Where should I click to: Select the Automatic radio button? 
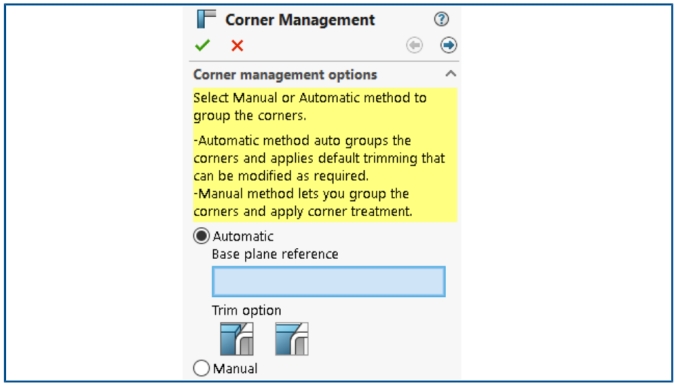coord(201,236)
